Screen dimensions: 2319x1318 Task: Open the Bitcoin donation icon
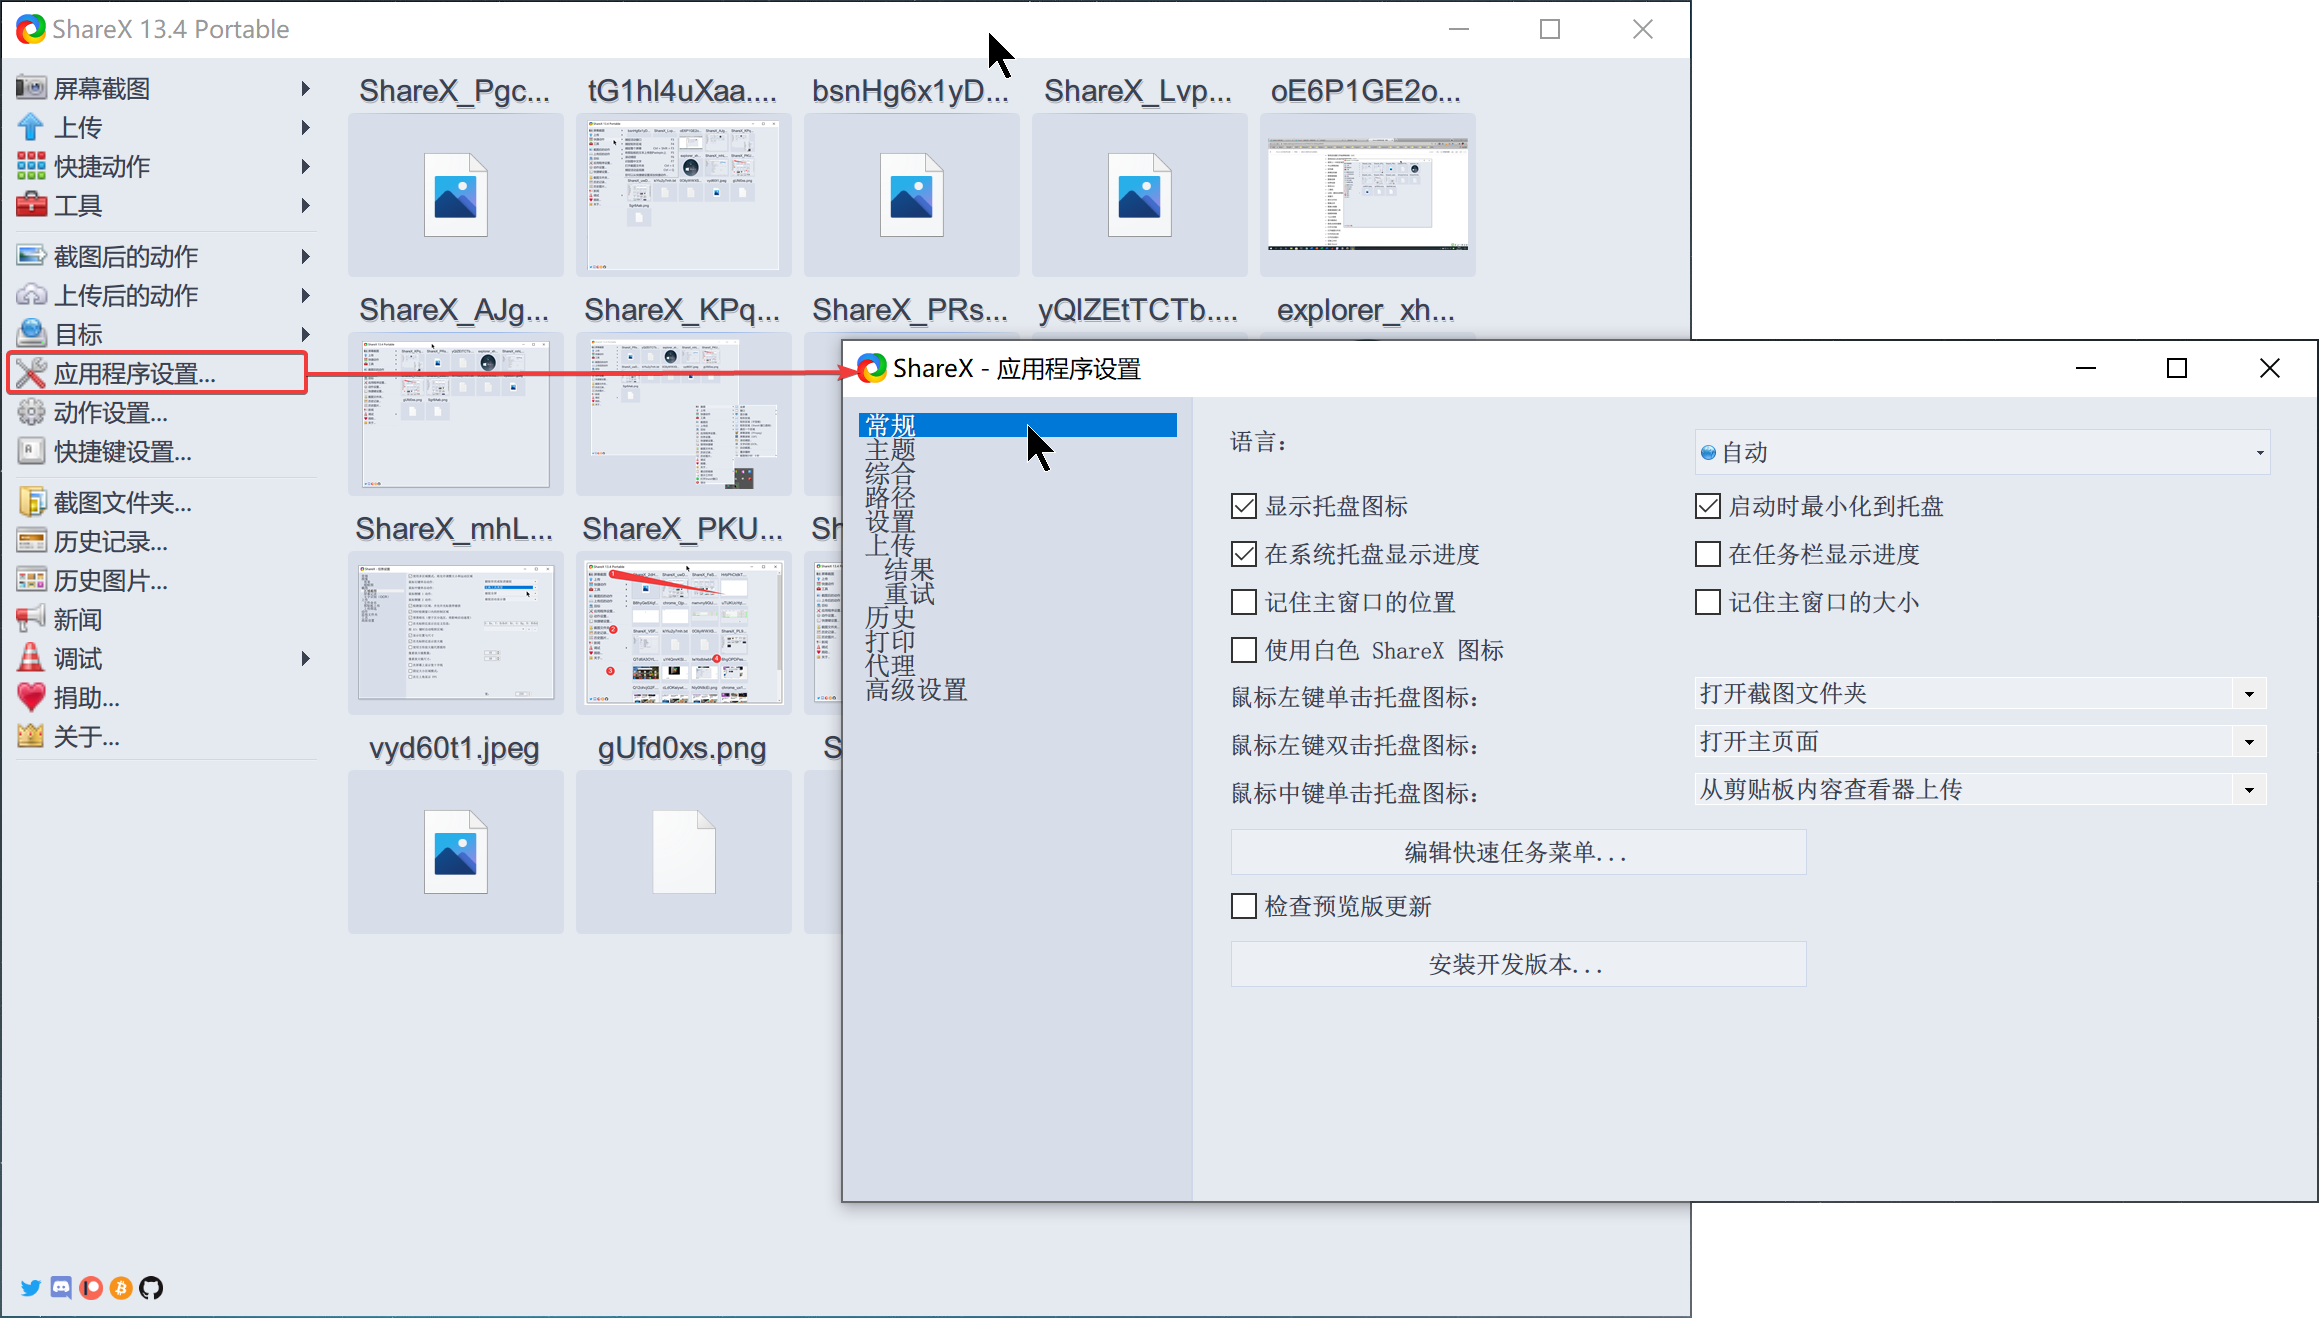121,1288
